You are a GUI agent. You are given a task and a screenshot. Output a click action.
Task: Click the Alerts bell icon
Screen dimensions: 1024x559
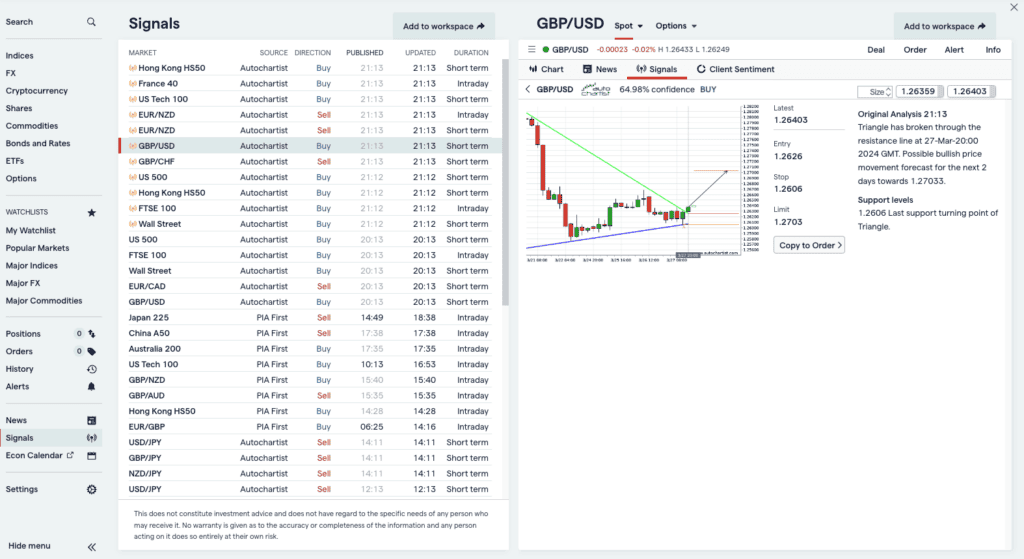point(92,386)
